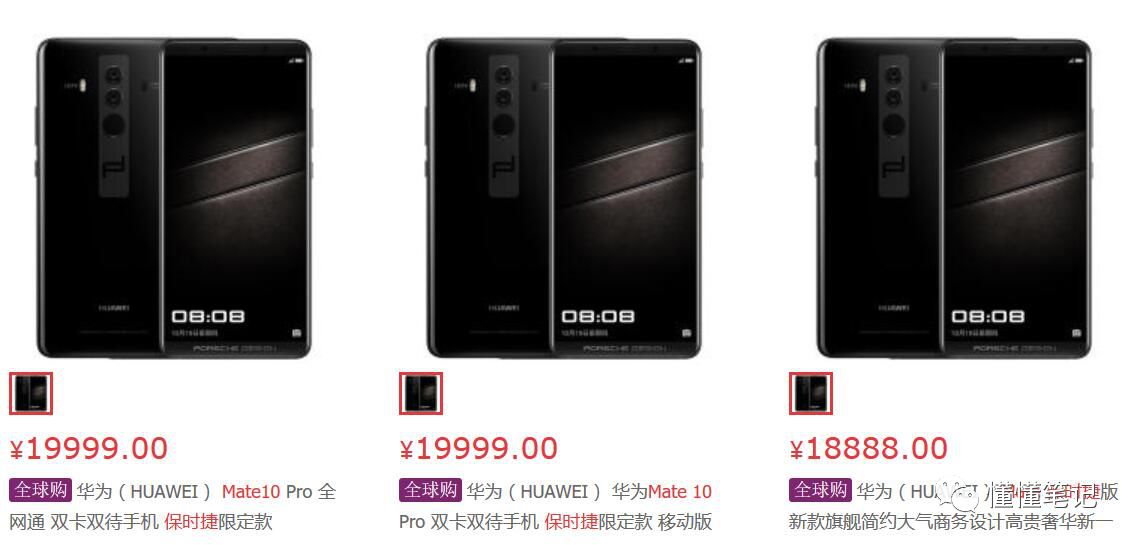Click the second 全球购 purple badge
Image resolution: width=1134 pixels, height=545 pixels.
click(x=430, y=491)
